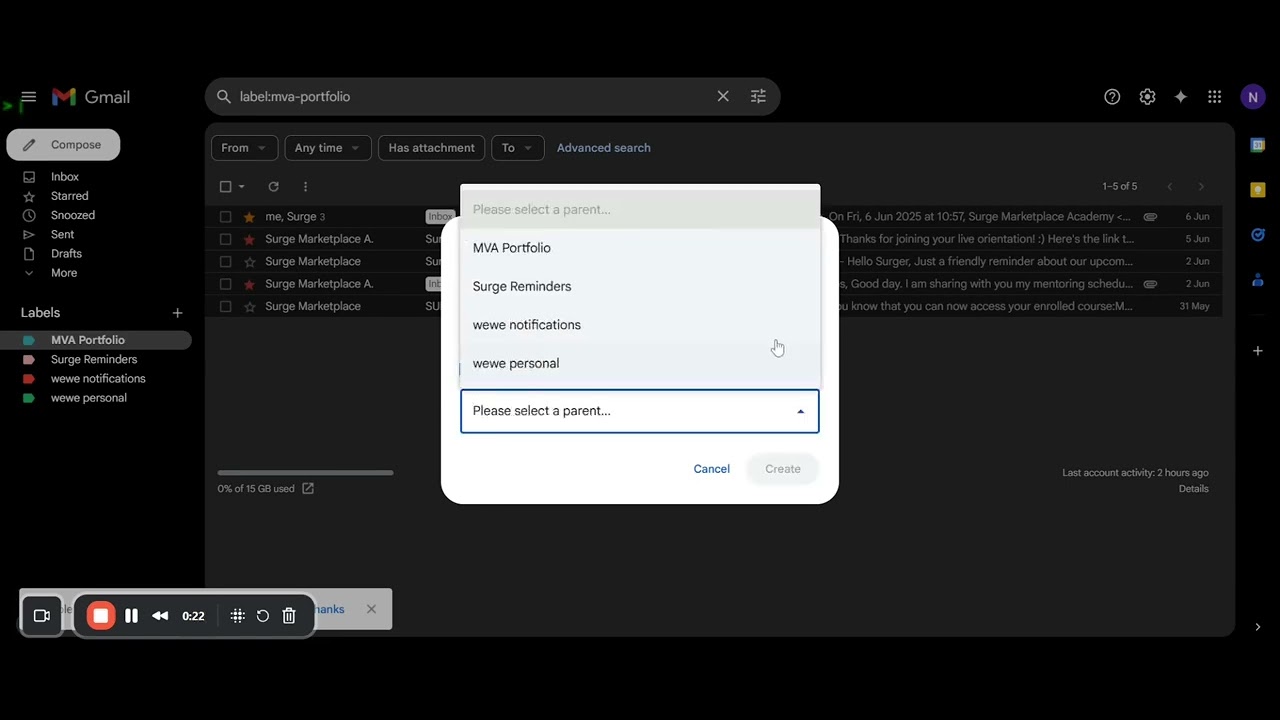
Task: Toggle camera icon on recorder toolbar
Action: click(x=42, y=616)
